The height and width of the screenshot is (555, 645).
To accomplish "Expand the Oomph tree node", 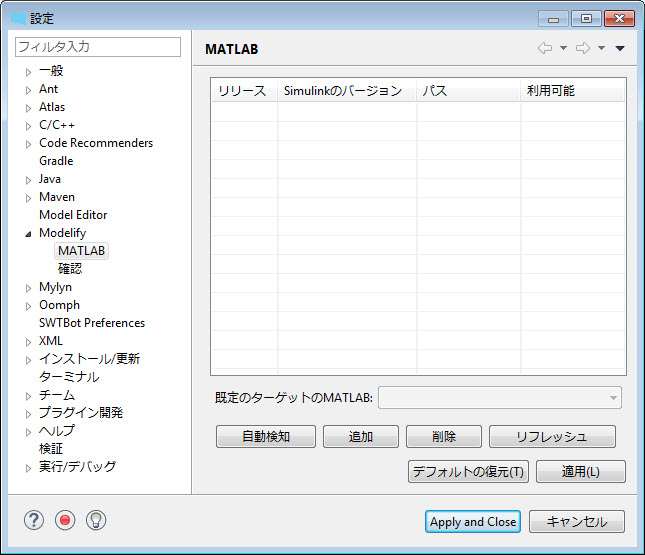I will [28, 306].
